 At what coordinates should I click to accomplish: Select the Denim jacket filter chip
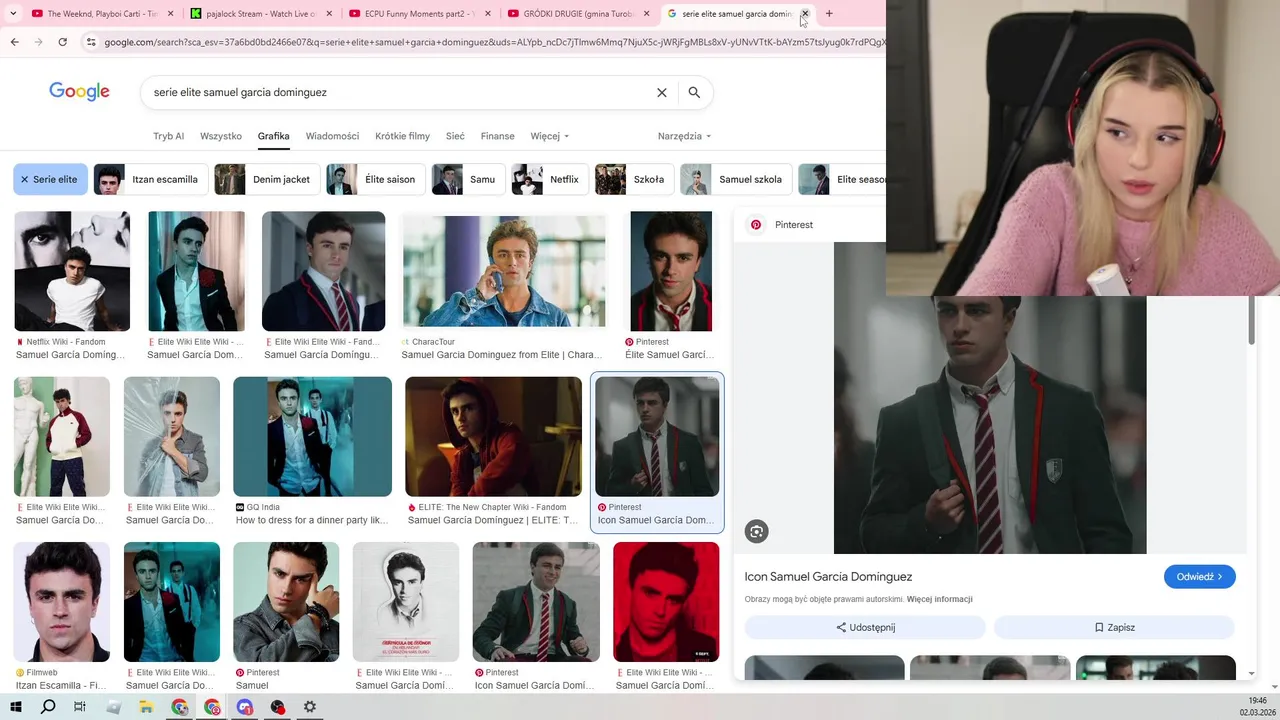click(x=267, y=180)
